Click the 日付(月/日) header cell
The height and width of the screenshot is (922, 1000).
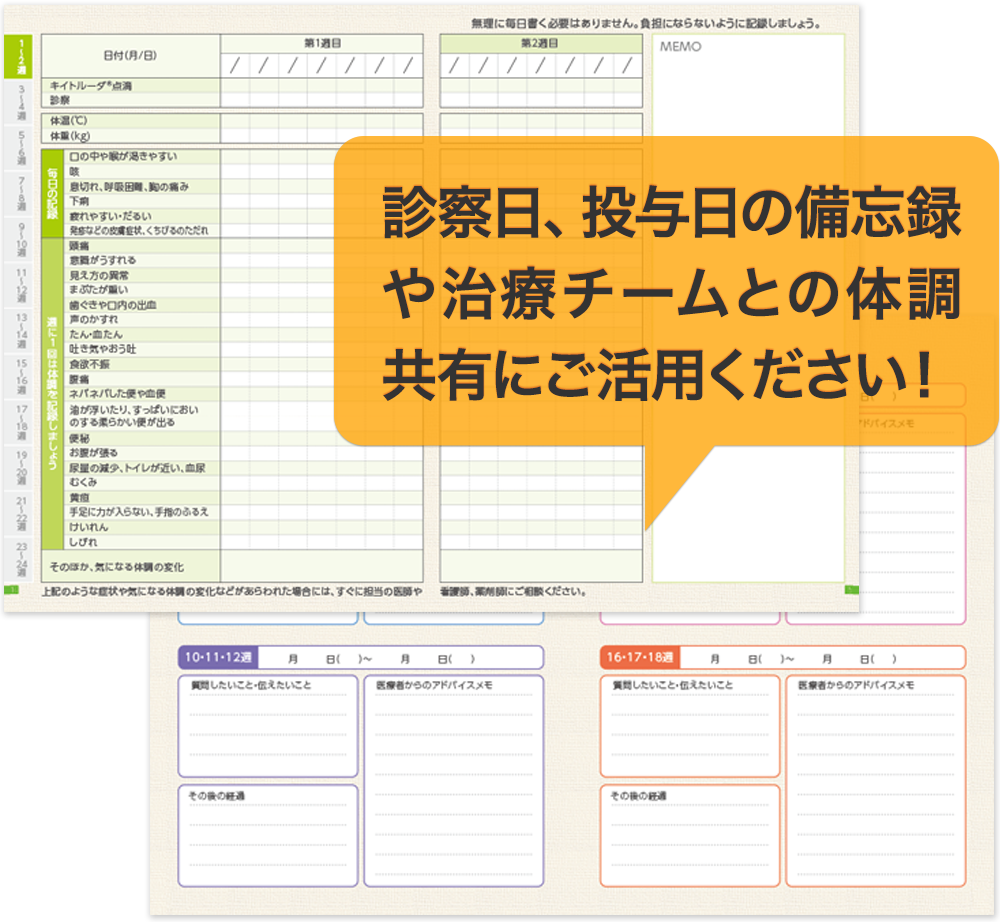point(130,55)
